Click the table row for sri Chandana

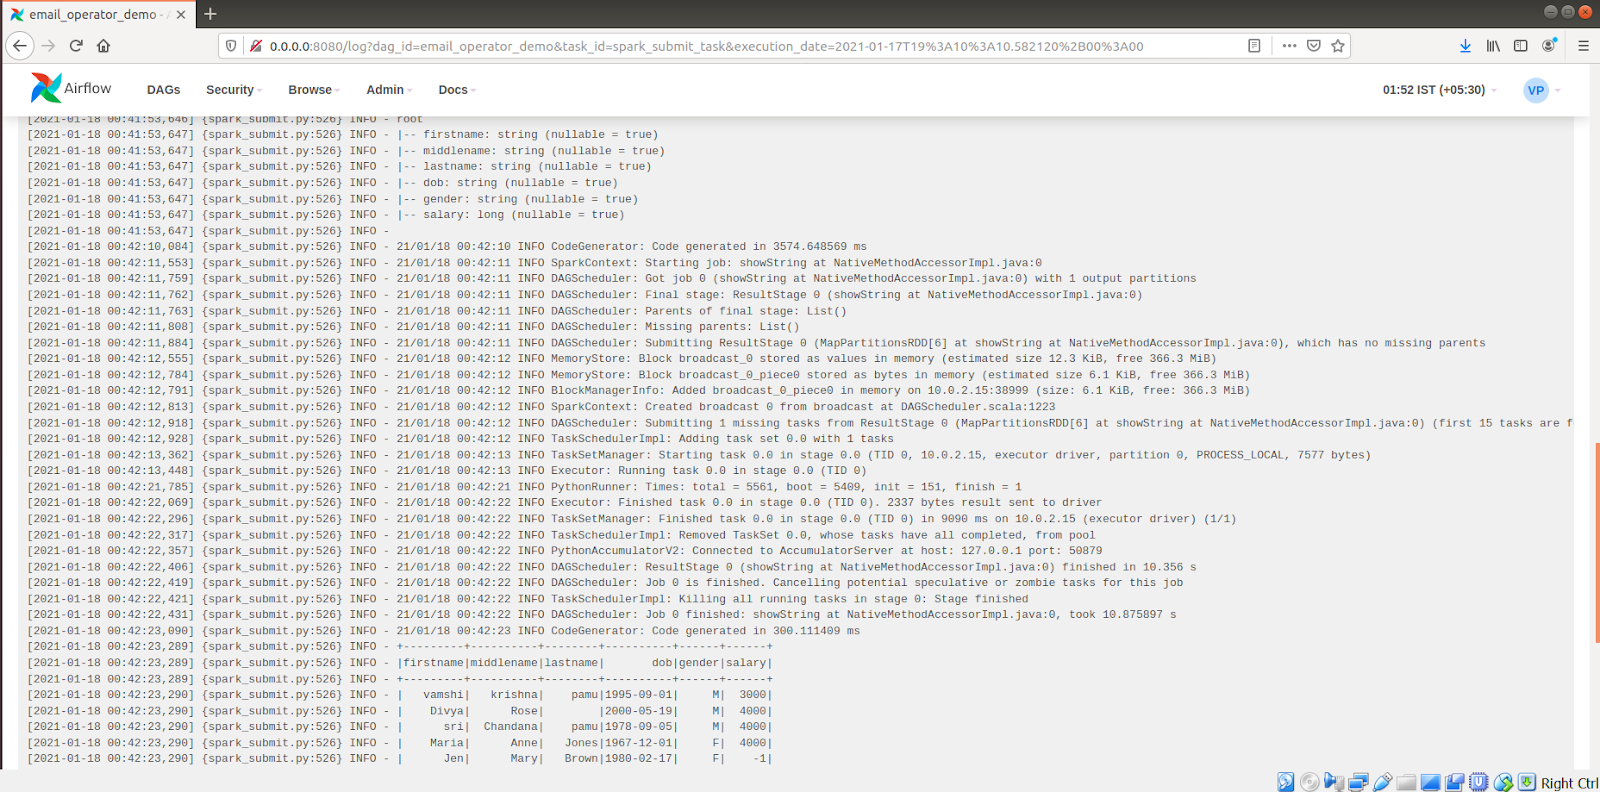400,727
